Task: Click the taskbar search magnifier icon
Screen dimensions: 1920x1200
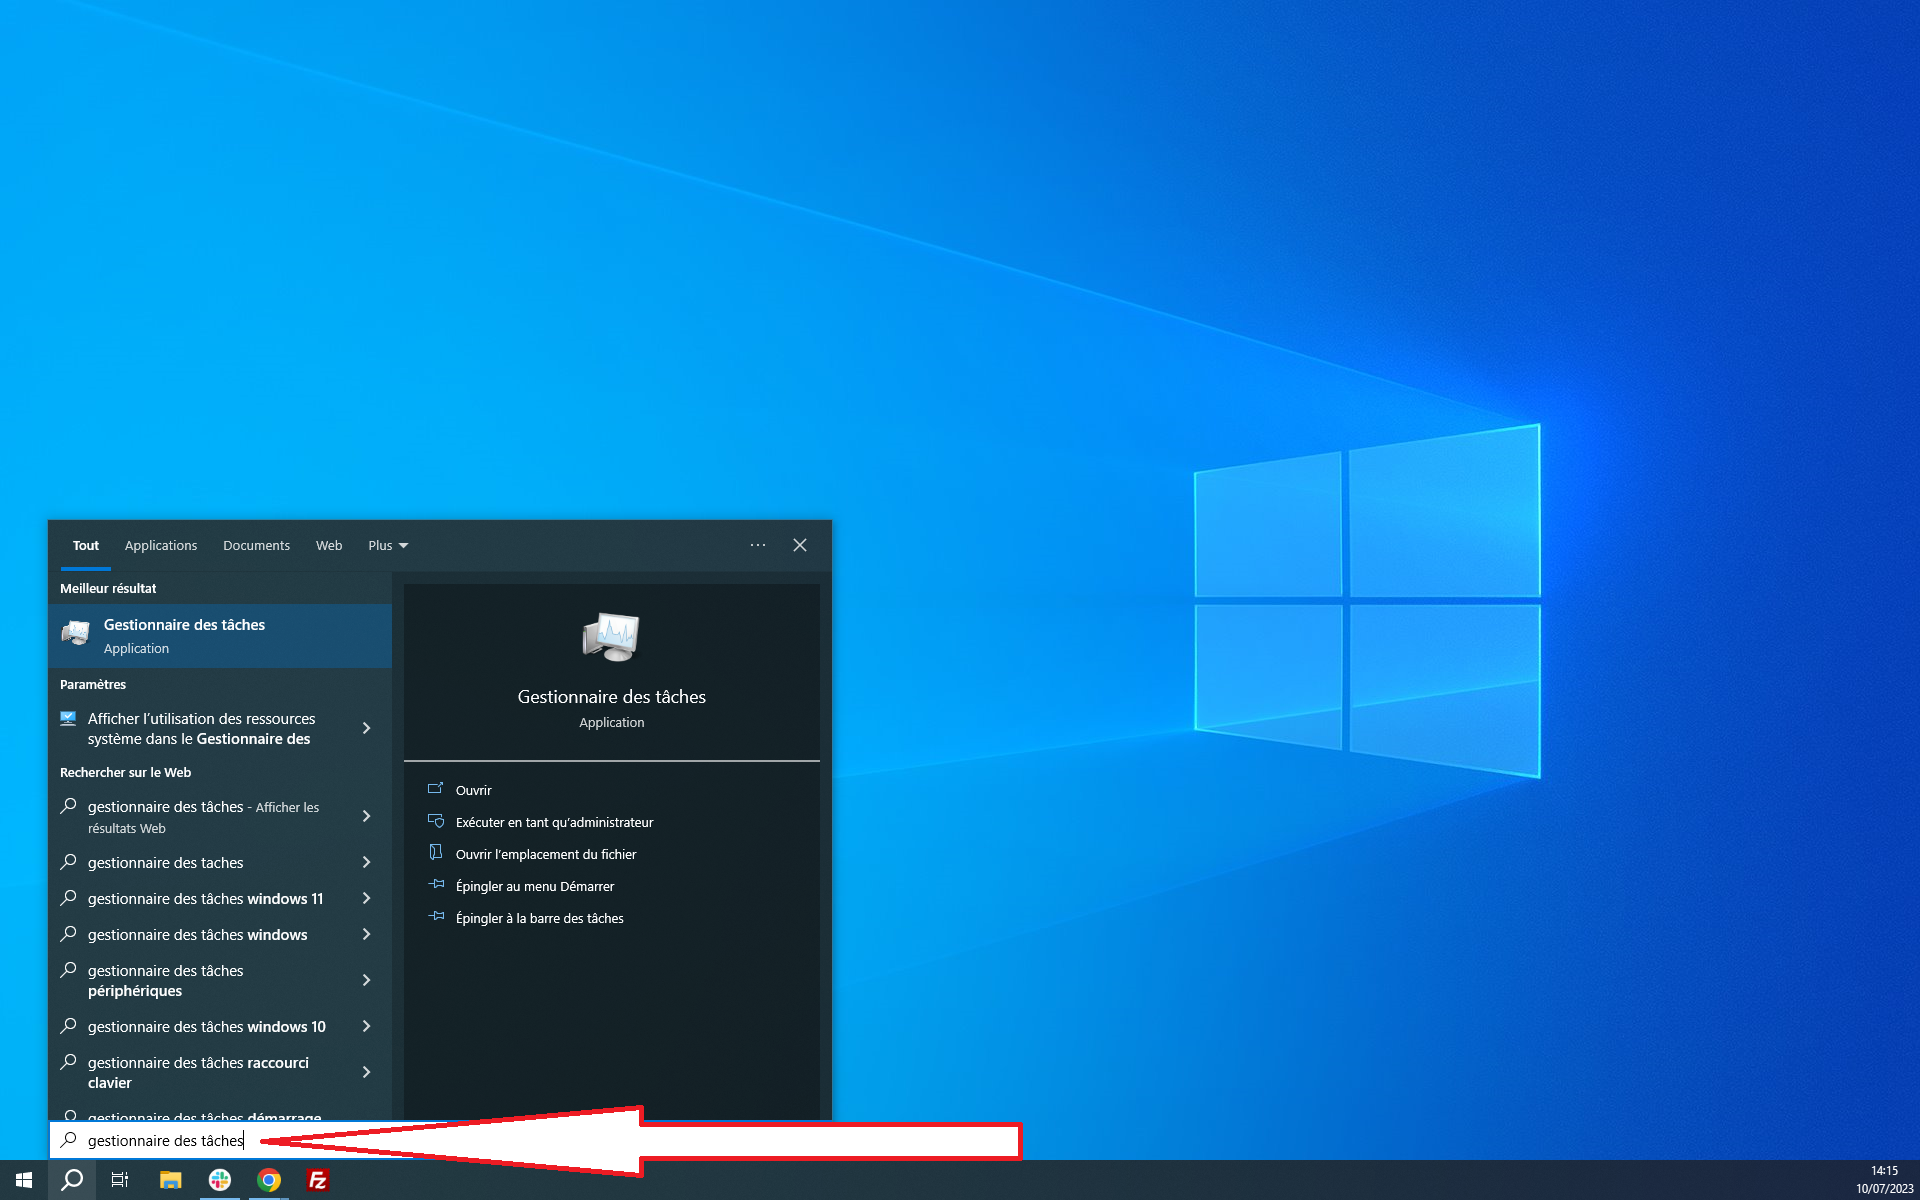Action: [x=72, y=1180]
